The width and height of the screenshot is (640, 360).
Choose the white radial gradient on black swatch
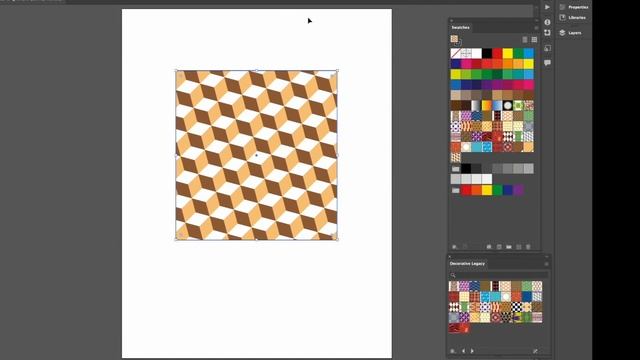pos(508,105)
